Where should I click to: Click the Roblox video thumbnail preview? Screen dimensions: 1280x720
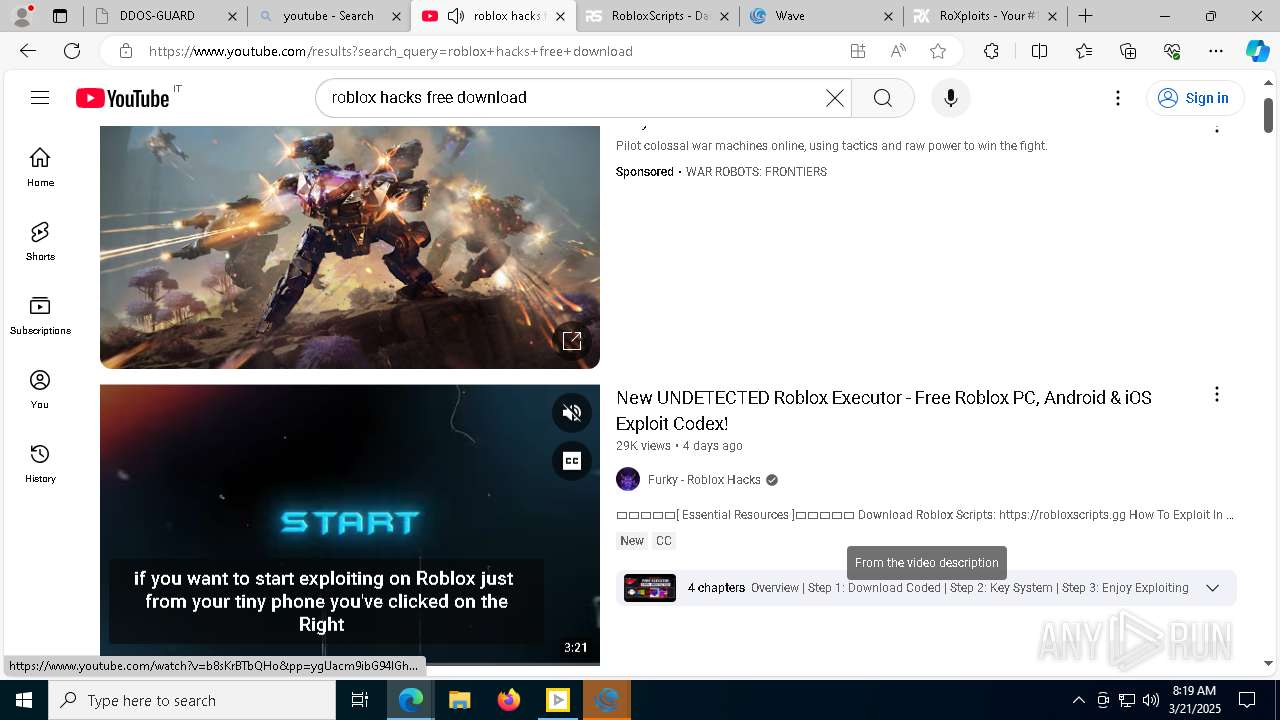point(350,525)
